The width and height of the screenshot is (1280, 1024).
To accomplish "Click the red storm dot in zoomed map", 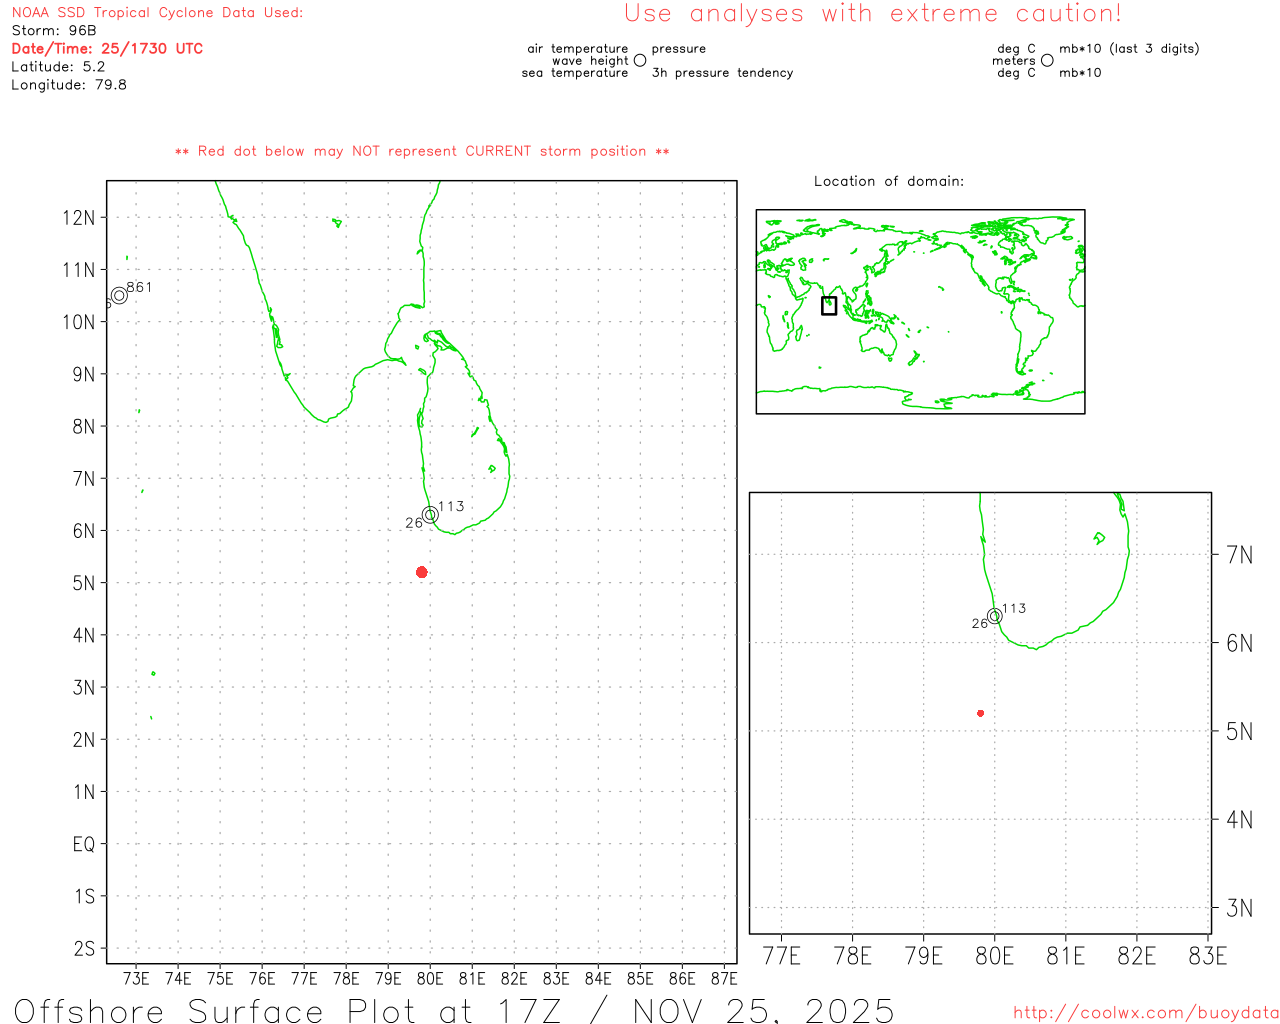I will (x=980, y=713).
